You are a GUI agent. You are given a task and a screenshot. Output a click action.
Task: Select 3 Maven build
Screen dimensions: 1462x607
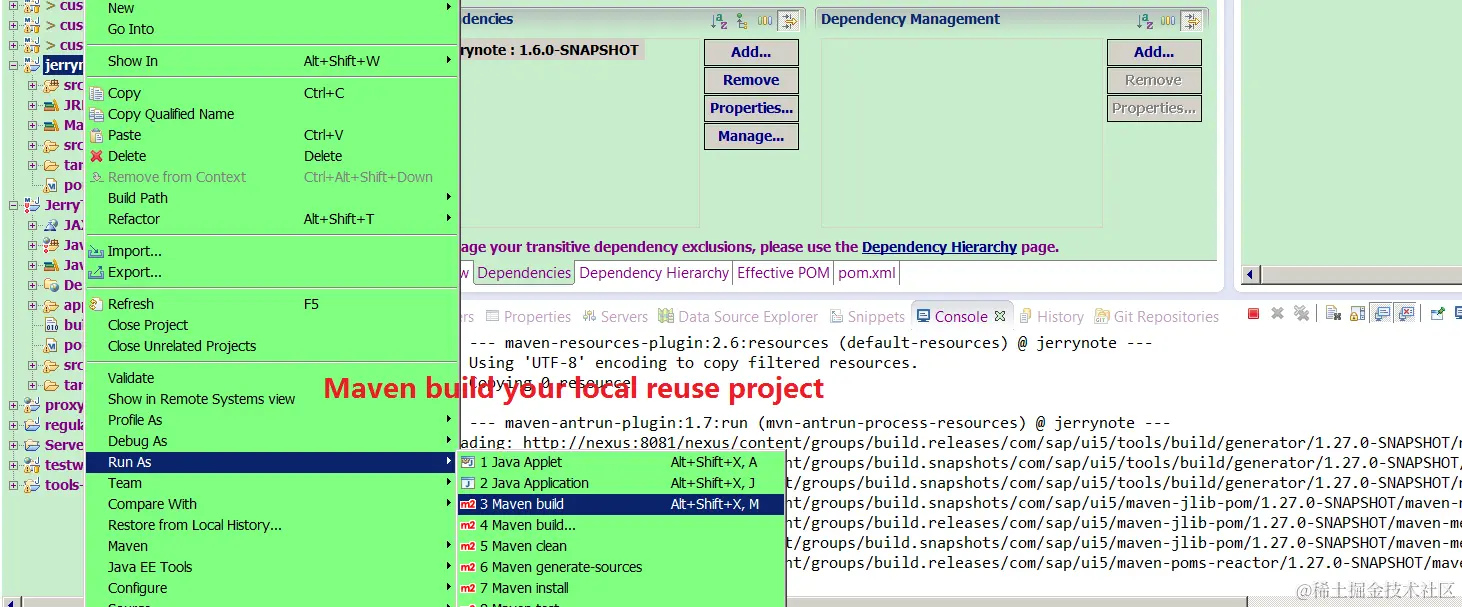coord(621,504)
